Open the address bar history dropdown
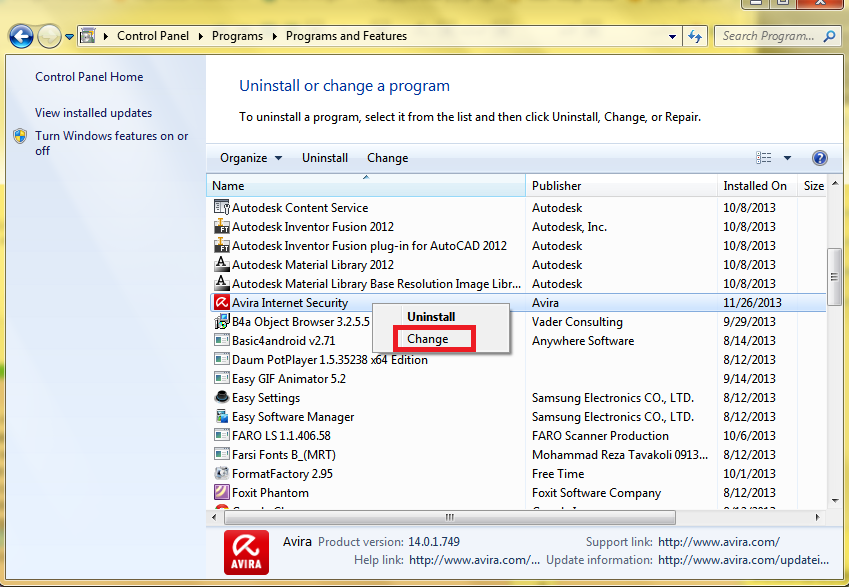849x587 pixels. click(x=673, y=37)
